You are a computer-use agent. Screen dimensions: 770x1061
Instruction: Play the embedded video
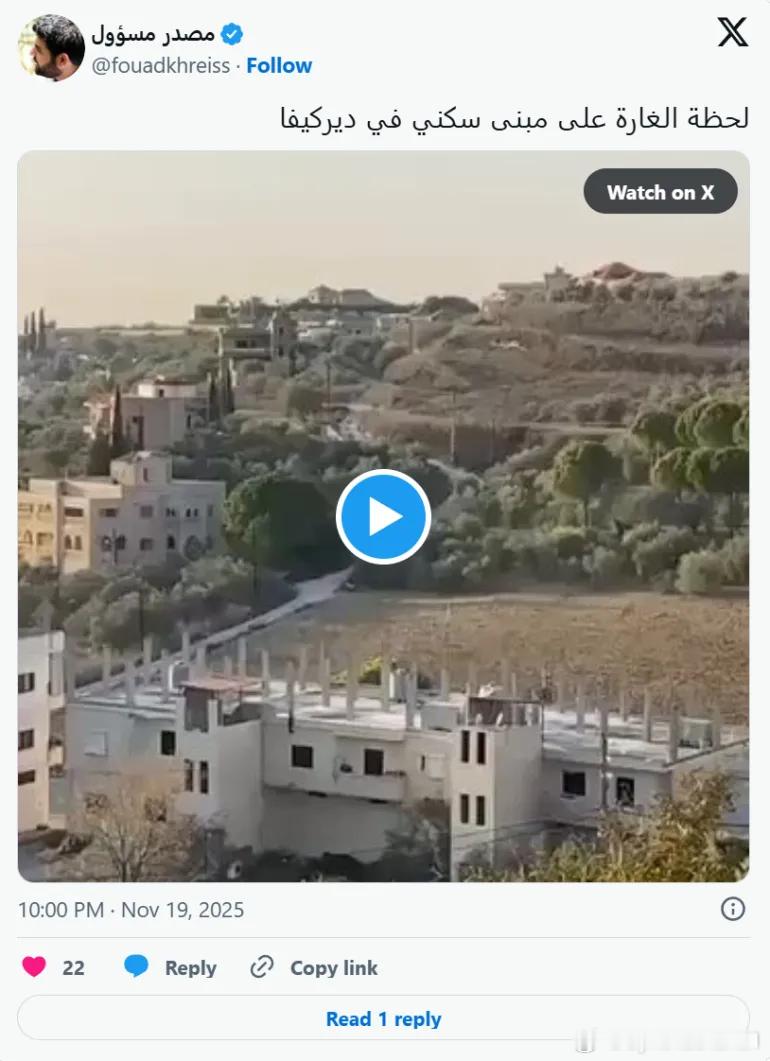tap(384, 517)
